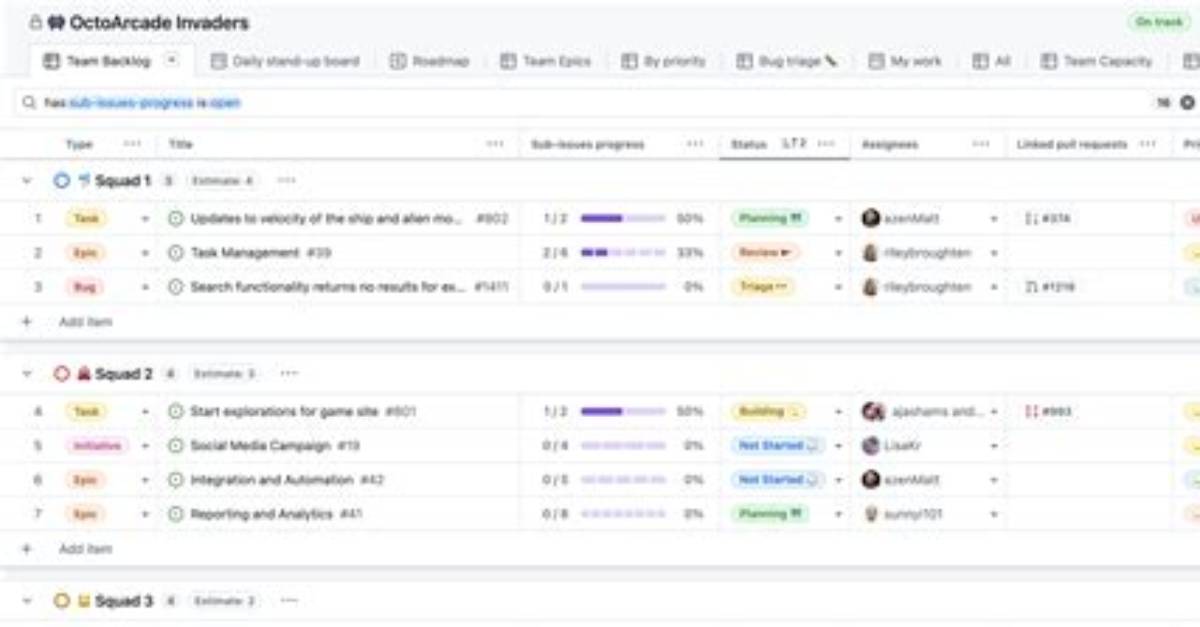This screenshot has height=627, width=1200.
Task: Open linked pull request #1216
Action: [x=1051, y=287]
